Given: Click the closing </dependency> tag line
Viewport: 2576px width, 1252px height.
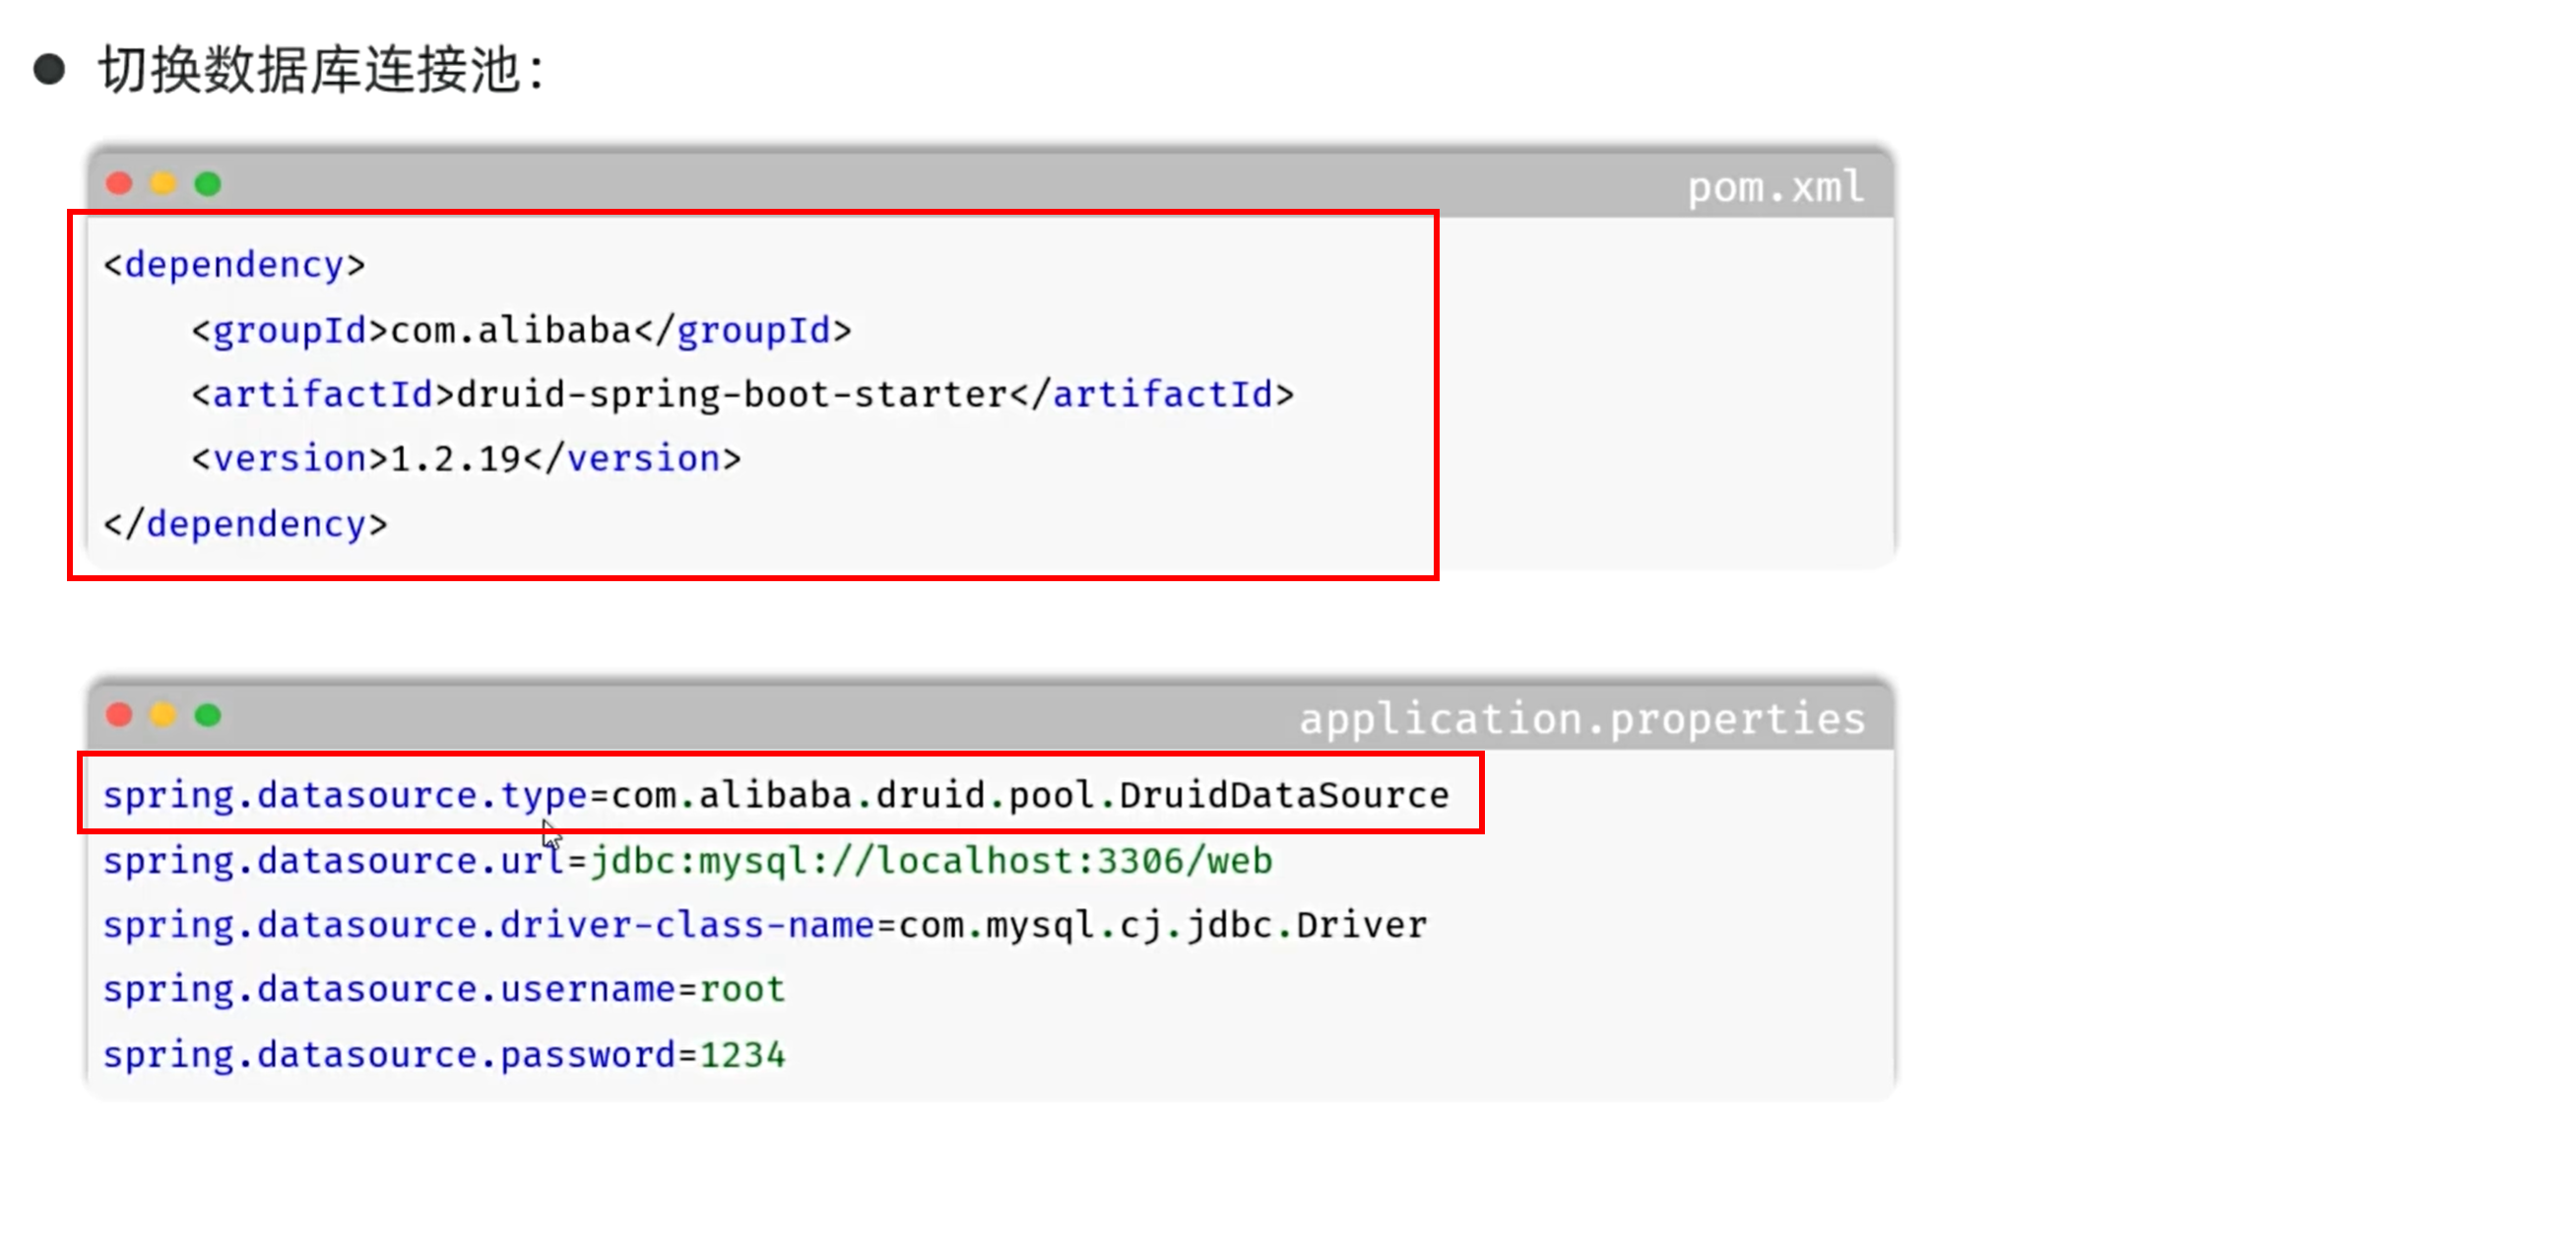Looking at the screenshot, I should point(246,524).
